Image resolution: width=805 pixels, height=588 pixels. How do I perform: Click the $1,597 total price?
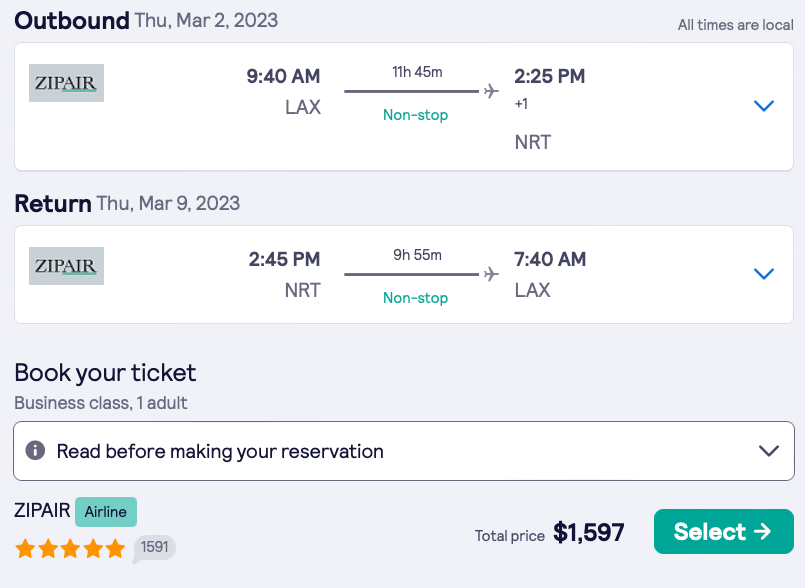point(589,533)
